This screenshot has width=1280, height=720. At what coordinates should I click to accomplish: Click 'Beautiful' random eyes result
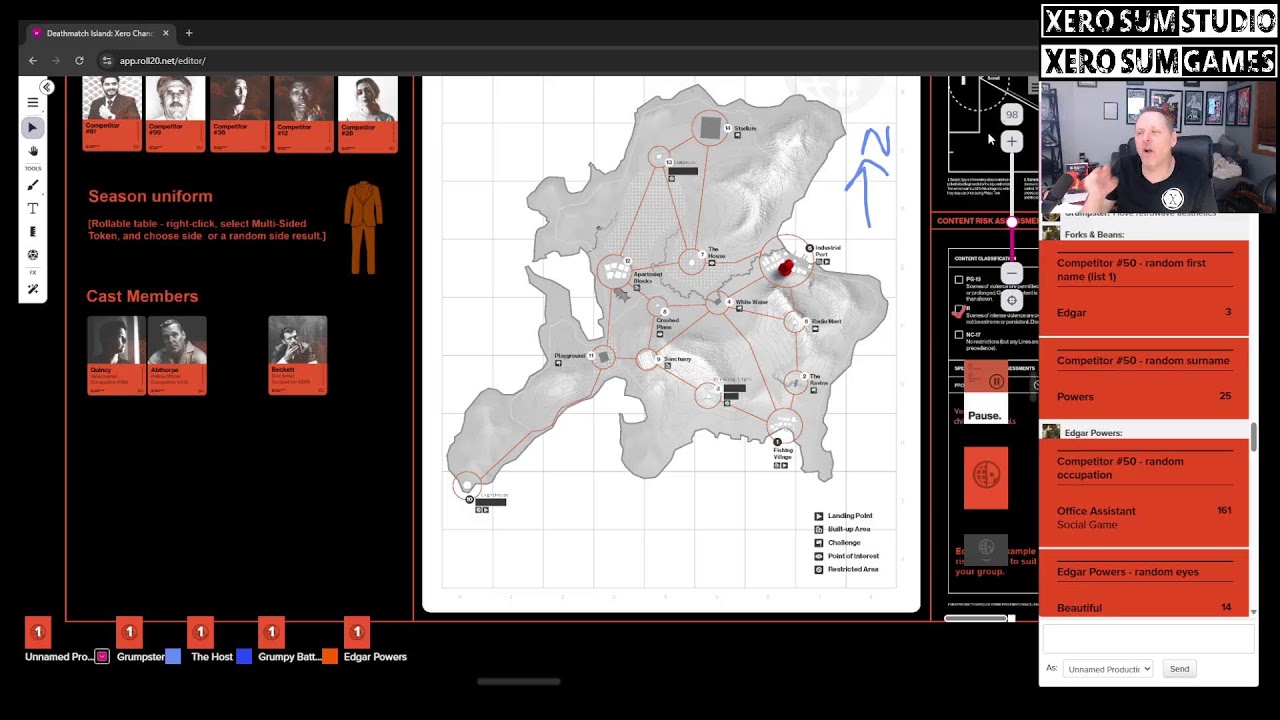pos(1079,608)
